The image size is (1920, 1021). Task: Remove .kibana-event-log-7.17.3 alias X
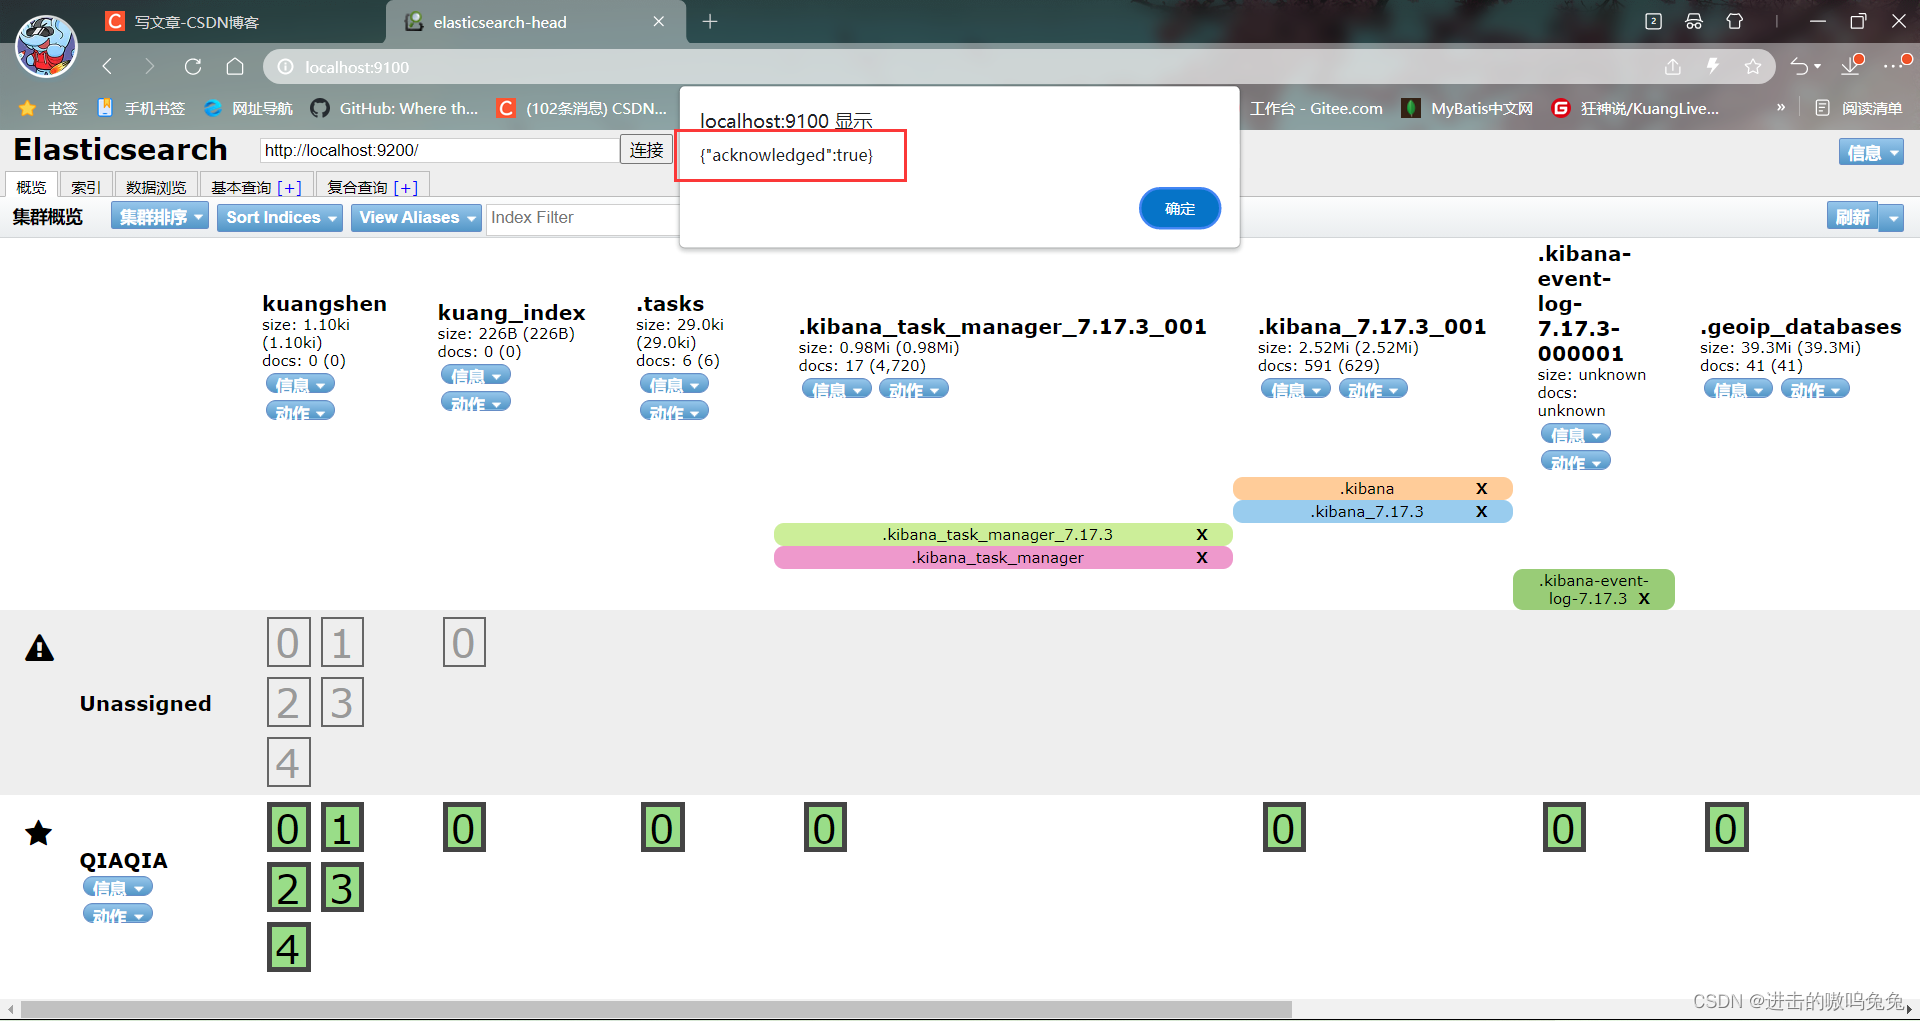[x=1644, y=599]
